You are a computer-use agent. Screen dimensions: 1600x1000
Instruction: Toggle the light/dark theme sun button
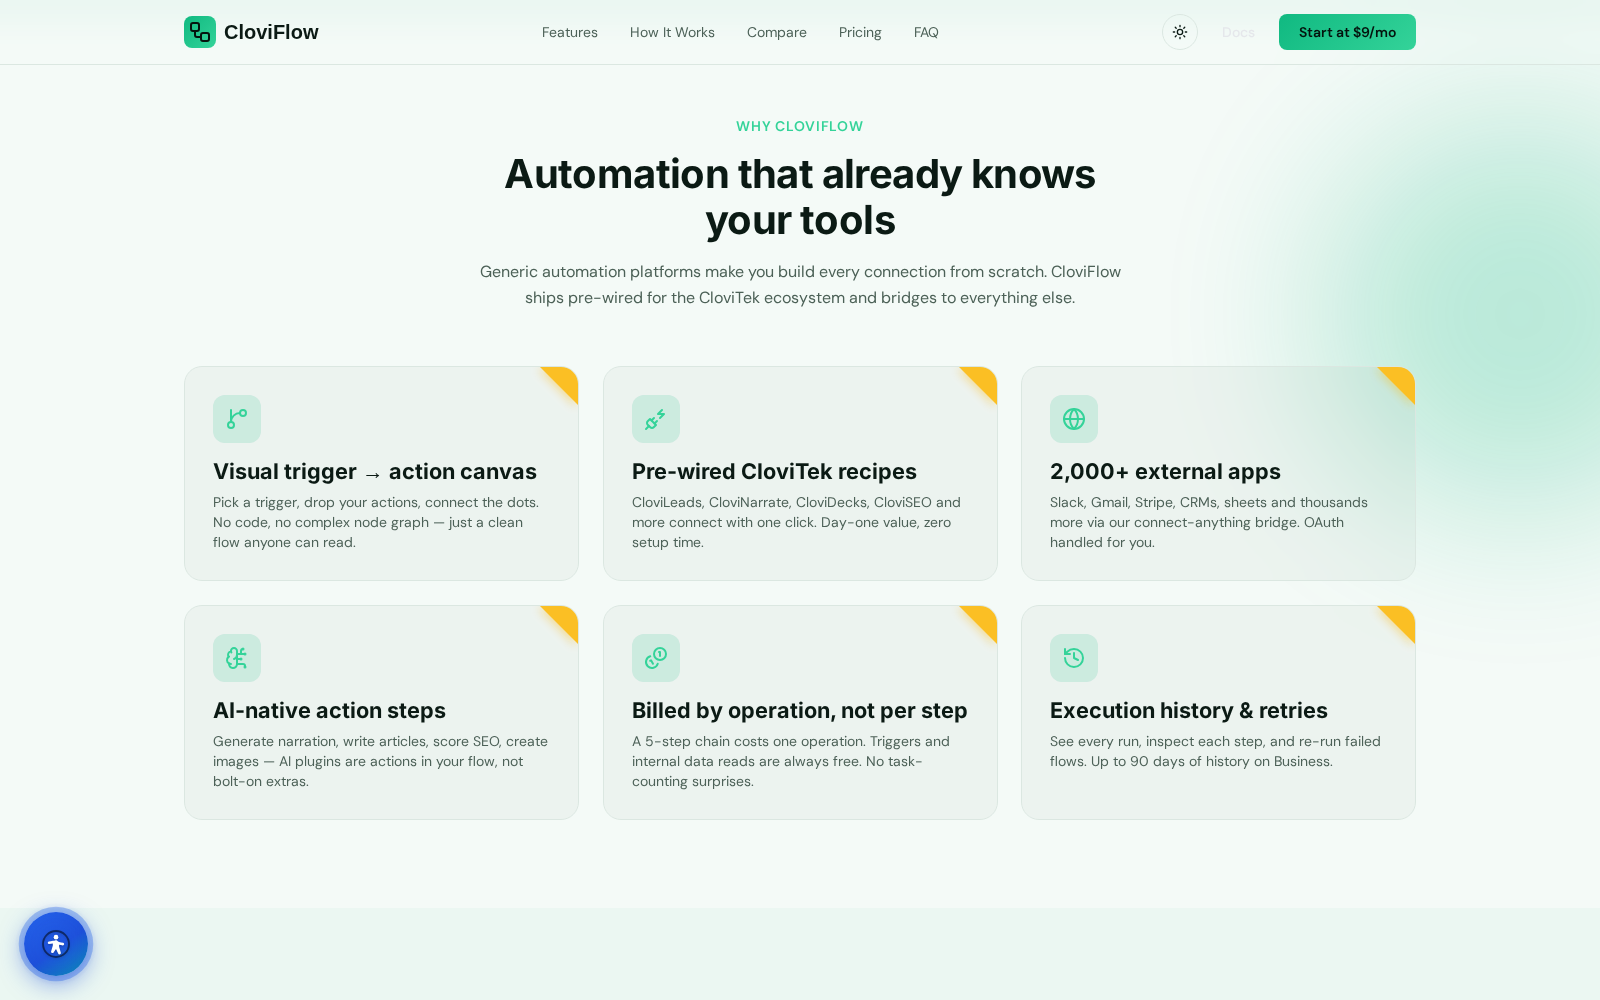pyautogui.click(x=1180, y=32)
